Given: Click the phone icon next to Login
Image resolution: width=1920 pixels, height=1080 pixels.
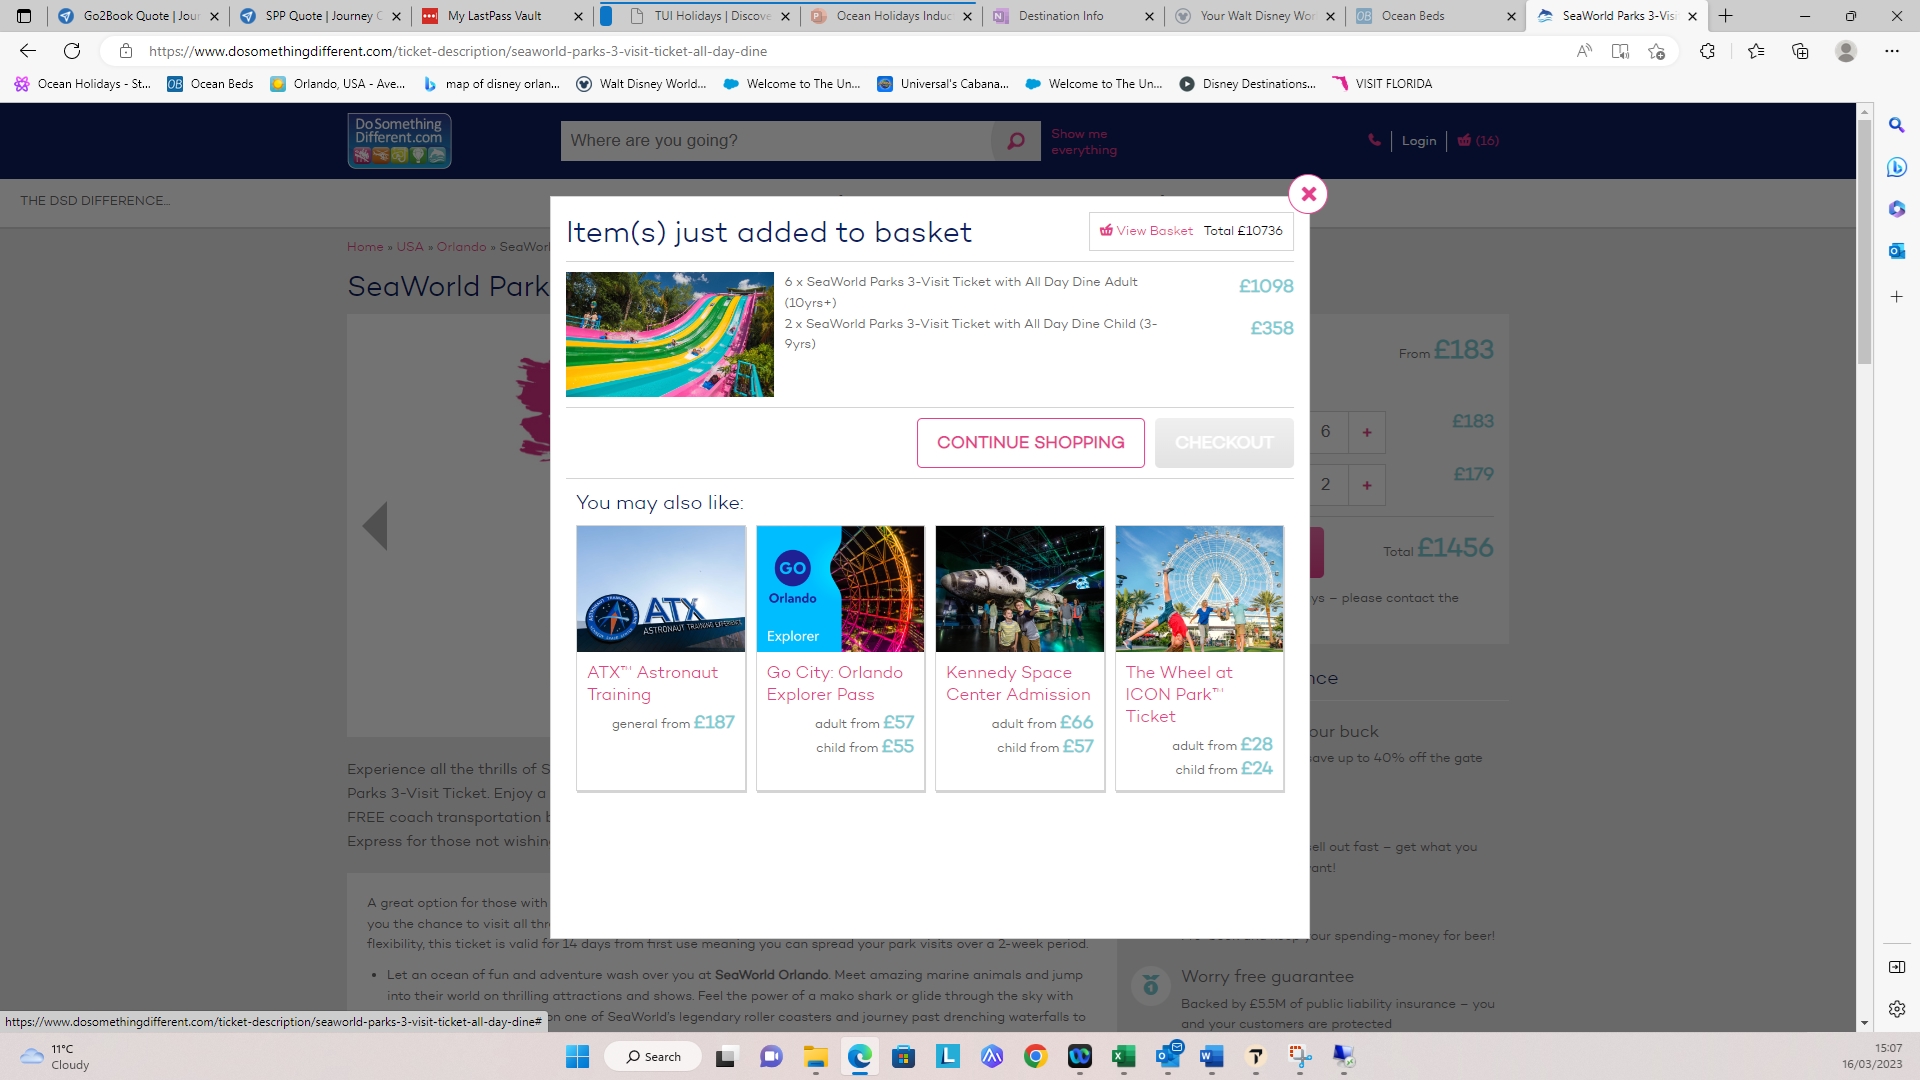Looking at the screenshot, I should pos(1374,141).
